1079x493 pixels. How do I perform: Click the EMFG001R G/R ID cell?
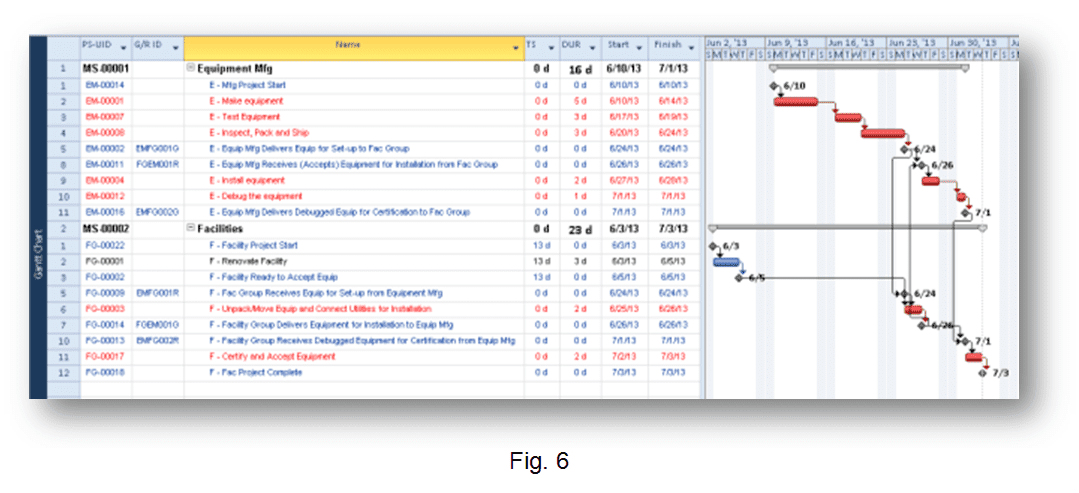(x=158, y=293)
